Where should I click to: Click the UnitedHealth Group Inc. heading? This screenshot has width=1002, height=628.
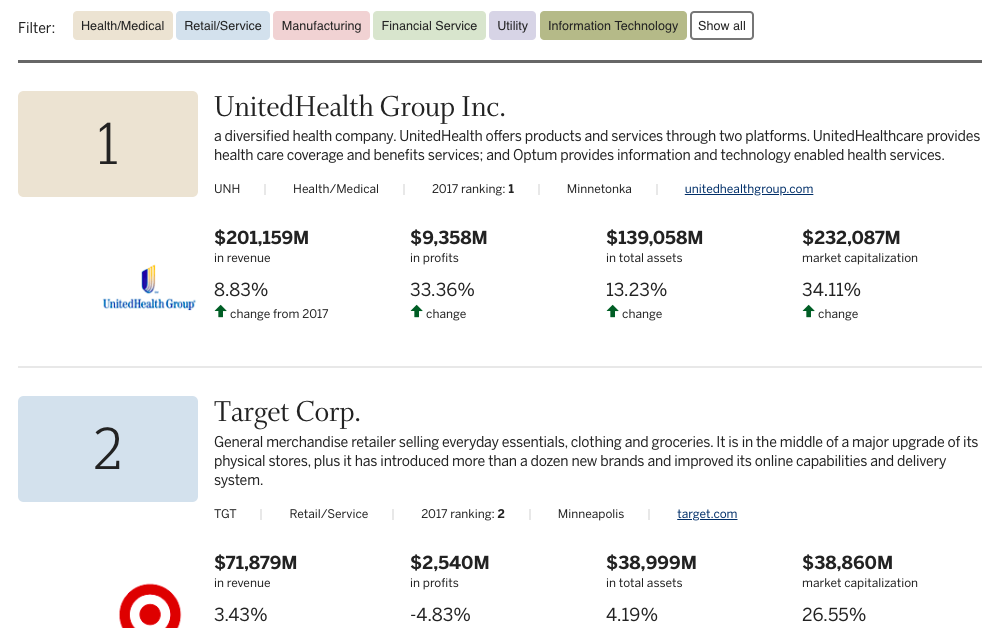pos(360,107)
